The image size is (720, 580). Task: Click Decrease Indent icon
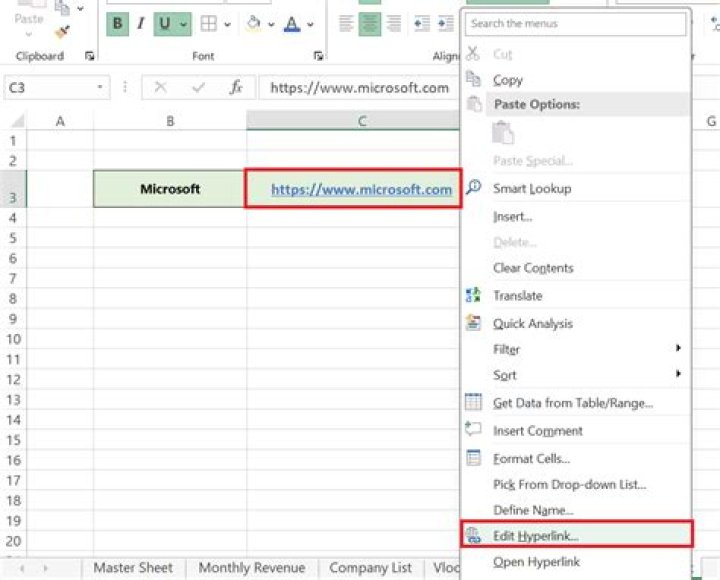[422, 23]
